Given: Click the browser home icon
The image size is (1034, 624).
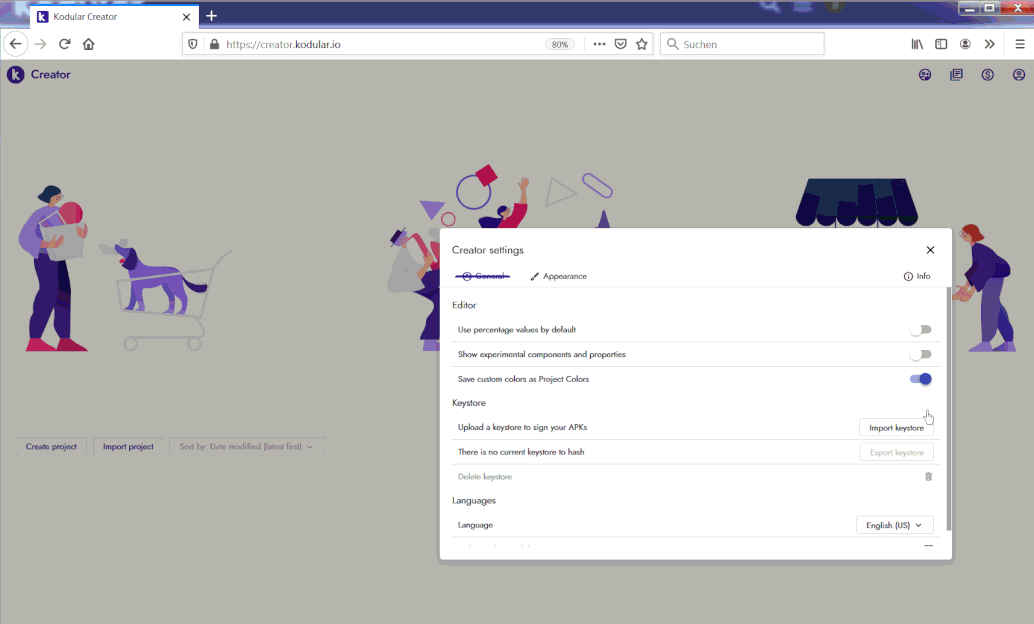Looking at the screenshot, I should [89, 44].
